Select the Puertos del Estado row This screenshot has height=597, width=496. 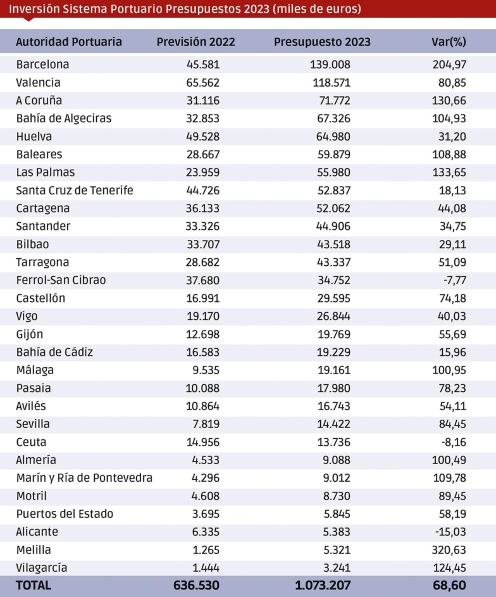point(248,514)
